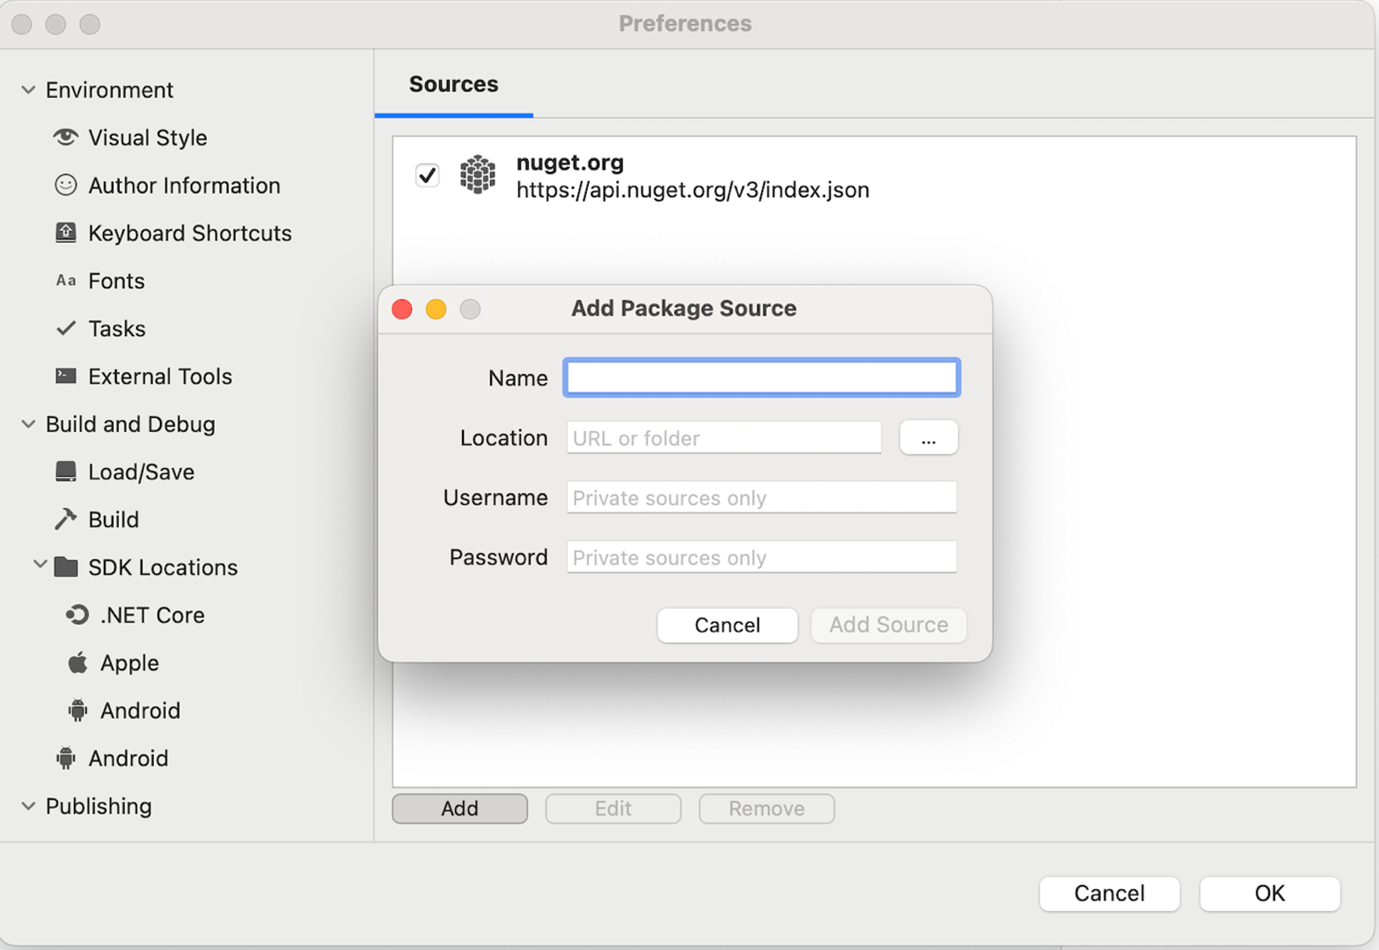Collapse the Build and Debug section
This screenshot has height=950, width=1379.
(29, 424)
